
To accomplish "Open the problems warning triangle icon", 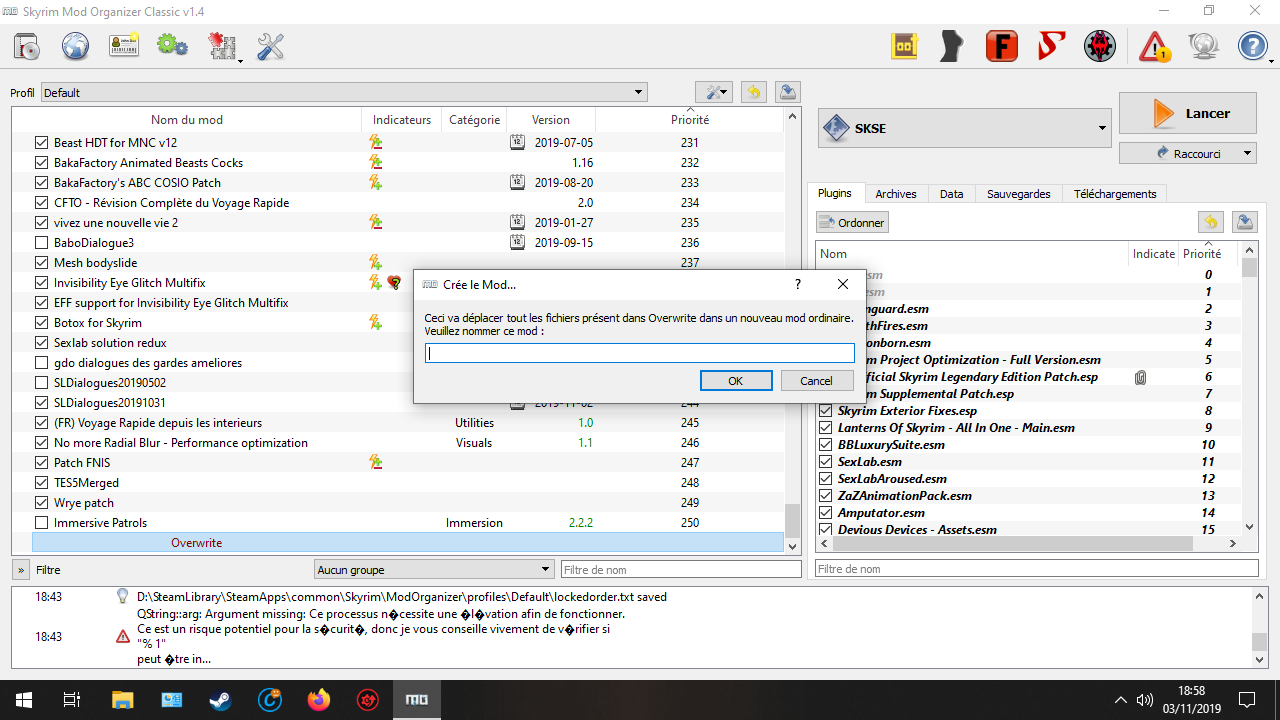I will [1155, 46].
